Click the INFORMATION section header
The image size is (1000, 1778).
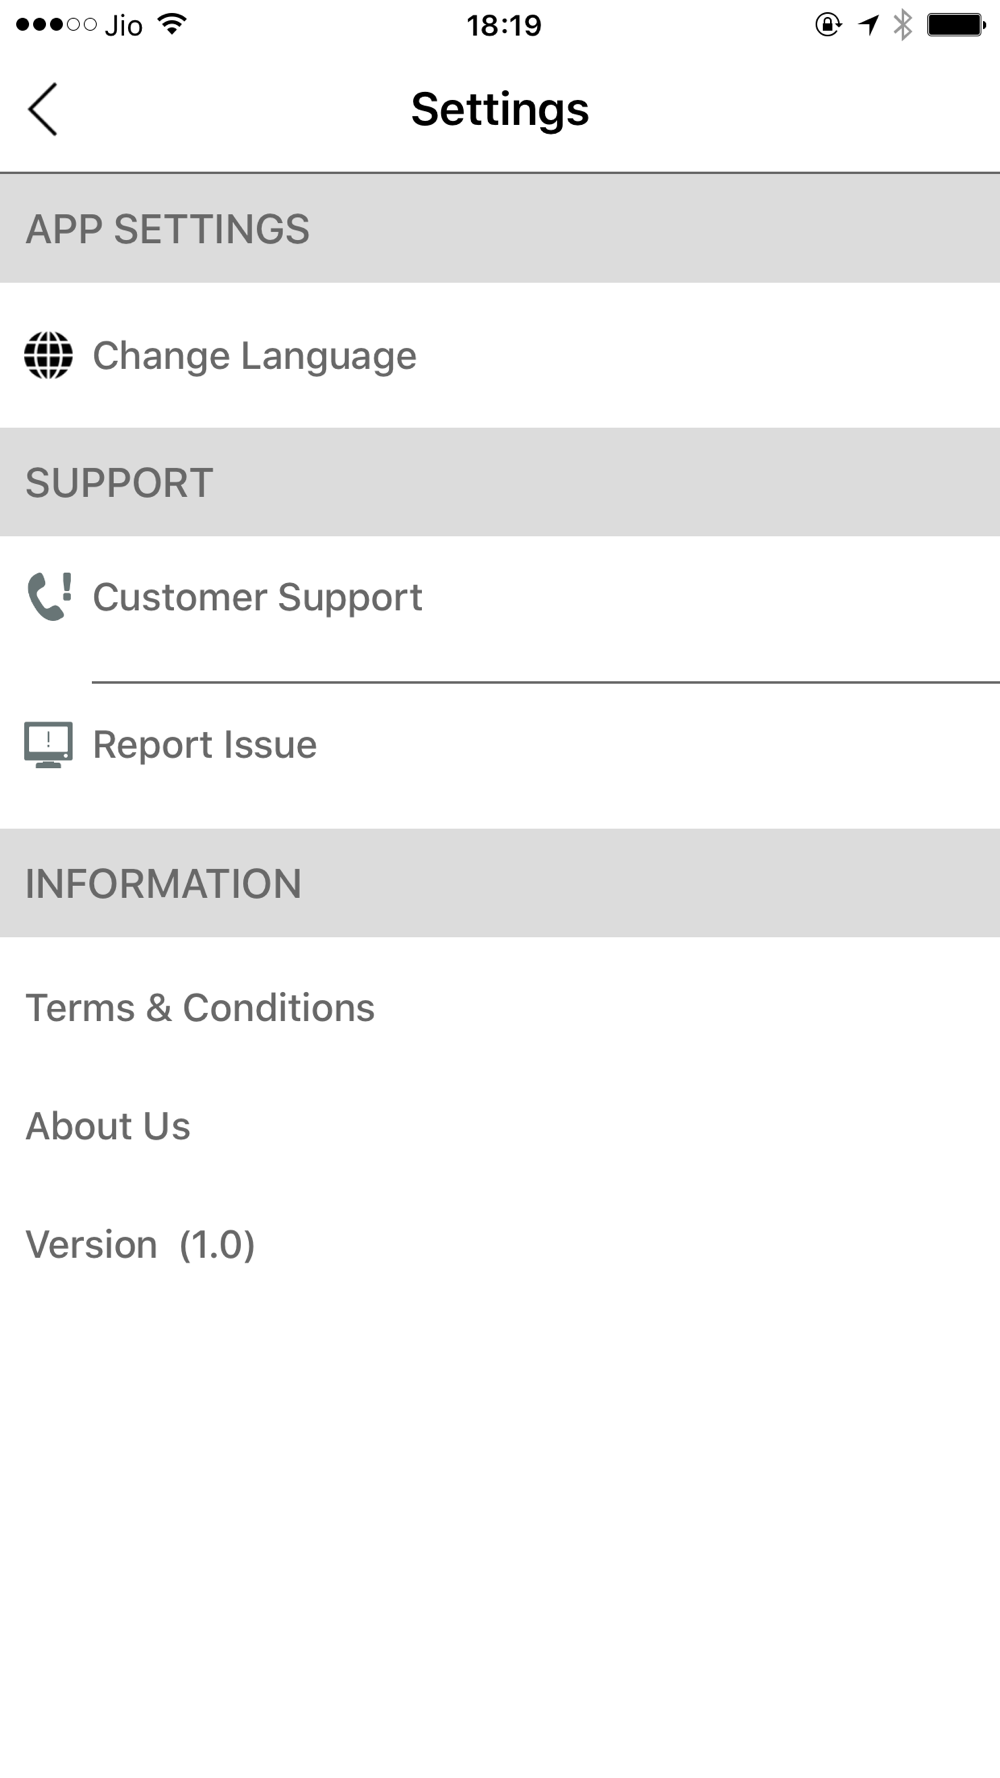tap(500, 884)
